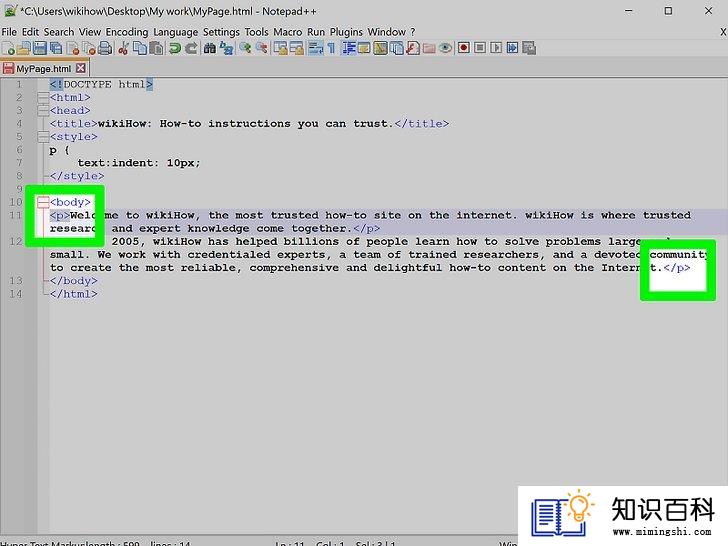728x546 pixels.
Task: Click the Replace toolbar icon
Action: [226, 48]
